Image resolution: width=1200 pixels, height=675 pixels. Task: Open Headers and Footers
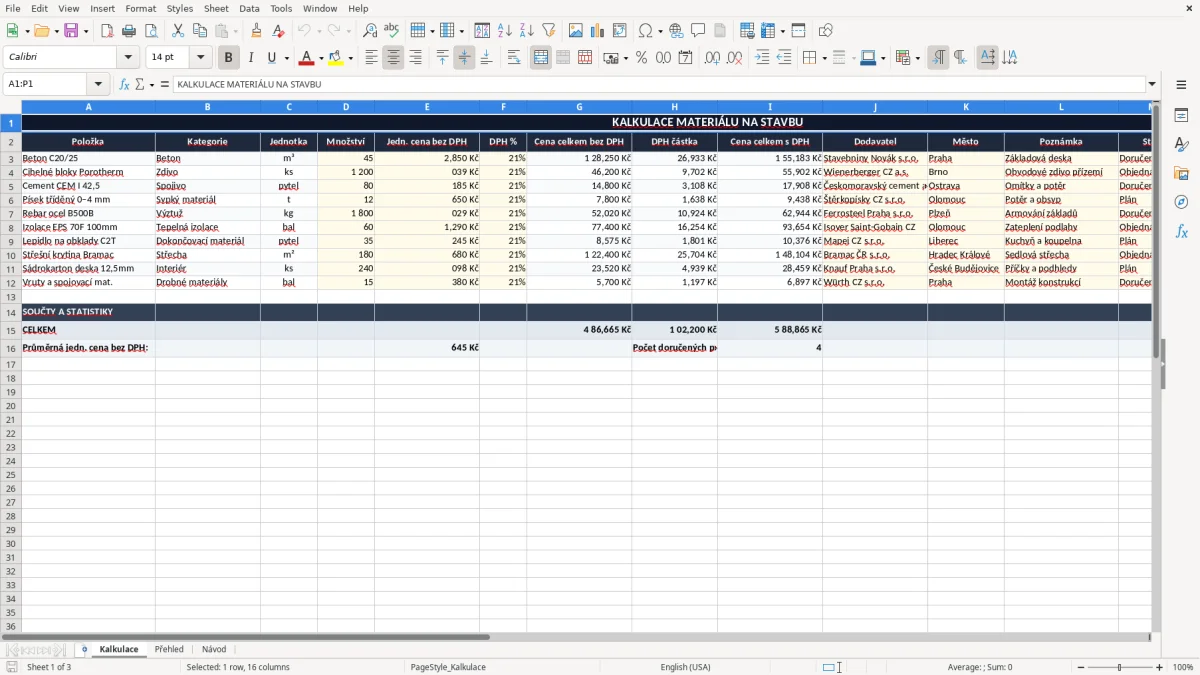point(720,31)
